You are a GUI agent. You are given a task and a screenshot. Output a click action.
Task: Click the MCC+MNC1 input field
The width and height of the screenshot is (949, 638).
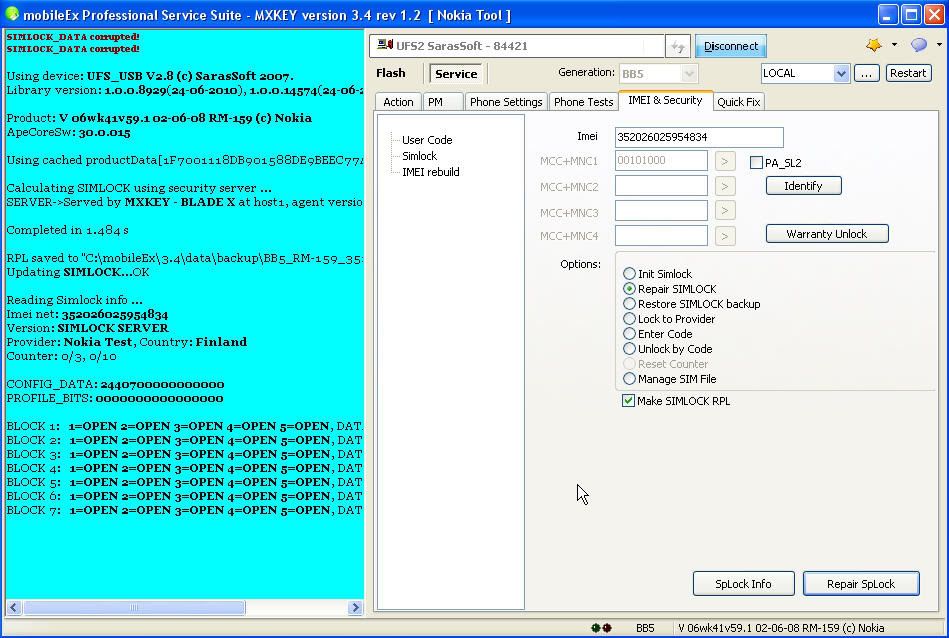coord(661,160)
